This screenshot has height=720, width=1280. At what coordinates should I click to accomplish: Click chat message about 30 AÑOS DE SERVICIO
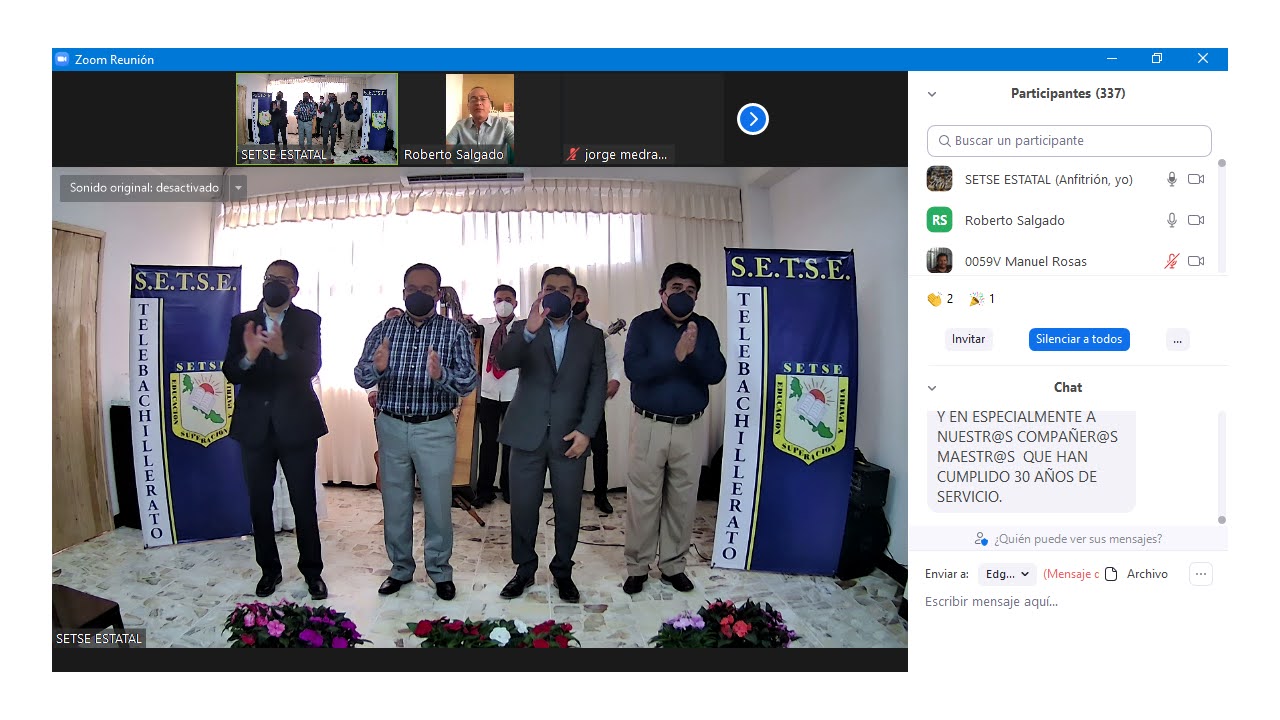pyautogui.click(x=1031, y=461)
